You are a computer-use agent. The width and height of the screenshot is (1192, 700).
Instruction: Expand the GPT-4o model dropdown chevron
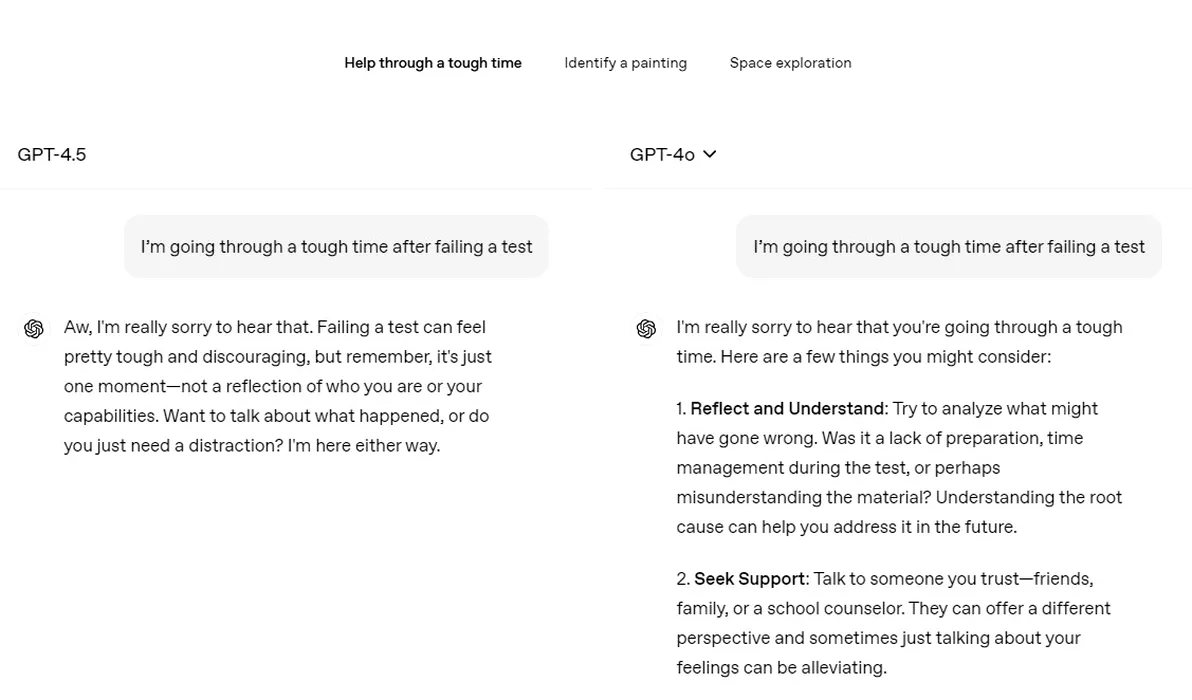(709, 154)
